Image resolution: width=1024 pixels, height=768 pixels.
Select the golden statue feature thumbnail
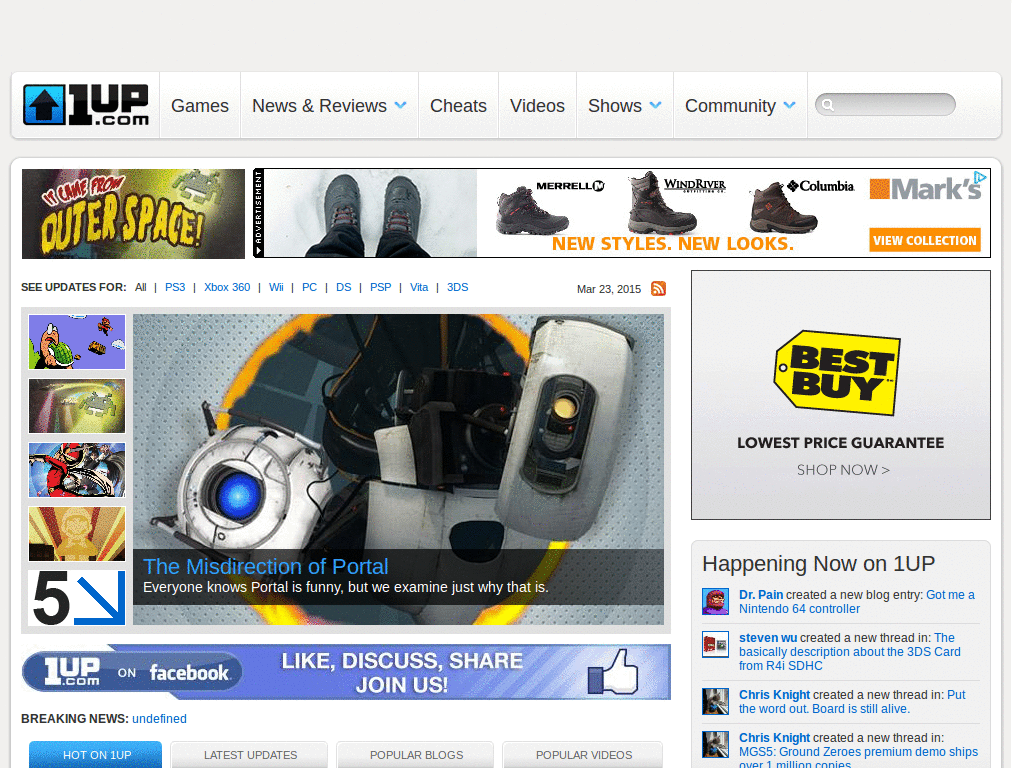[x=77, y=534]
